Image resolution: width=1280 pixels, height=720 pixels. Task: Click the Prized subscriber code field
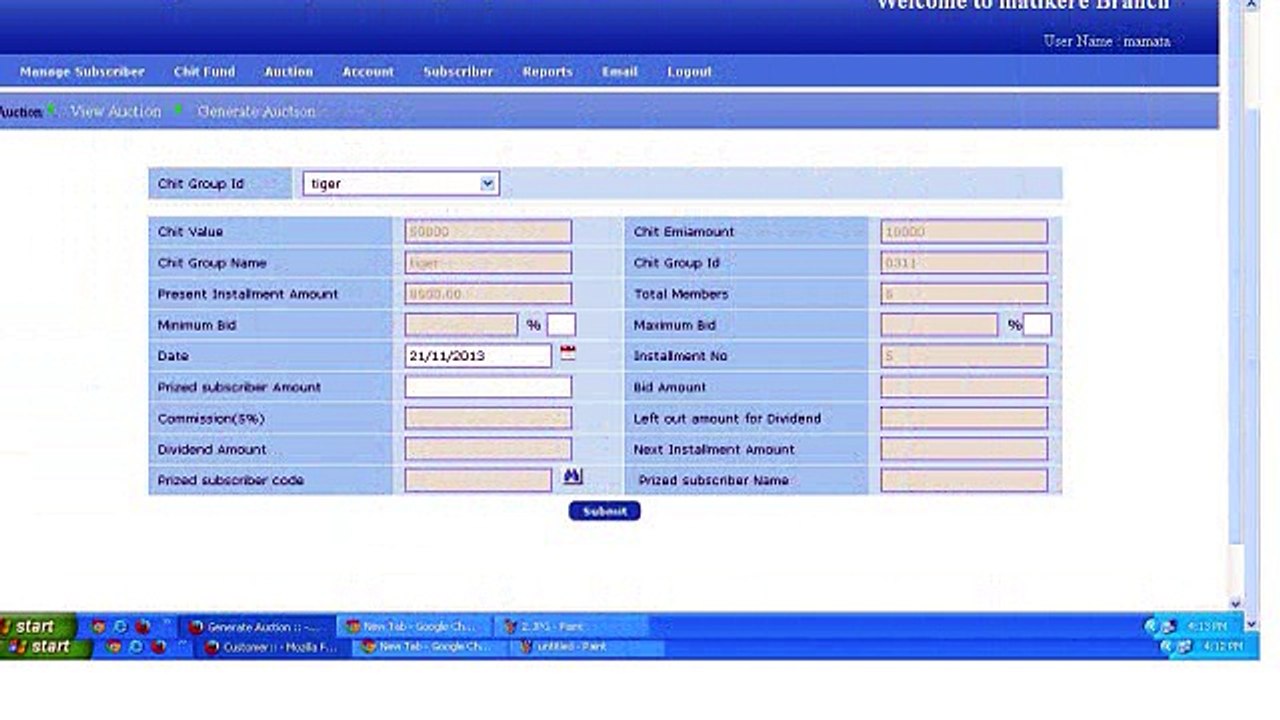[478, 480]
